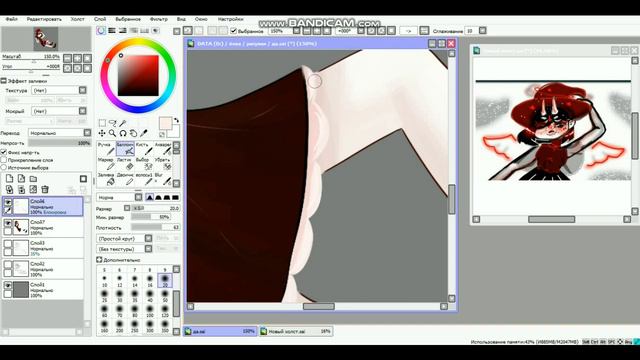Enable the Прикрепление слоя checkbox
Screen dimensions: 640x360
click(x=4, y=160)
